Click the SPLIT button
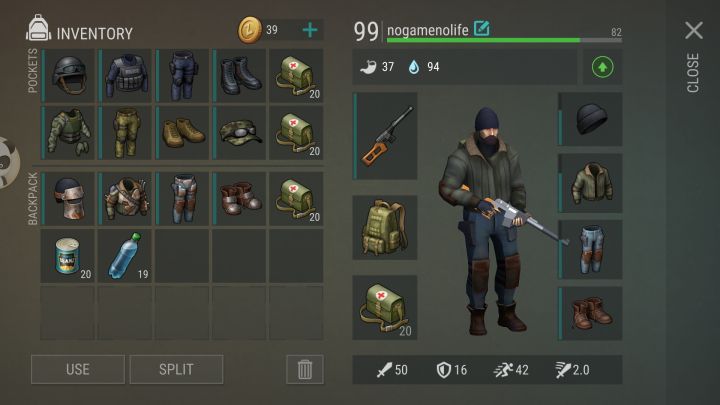The width and height of the screenshot is (720, 405). (x=176, y=369)
